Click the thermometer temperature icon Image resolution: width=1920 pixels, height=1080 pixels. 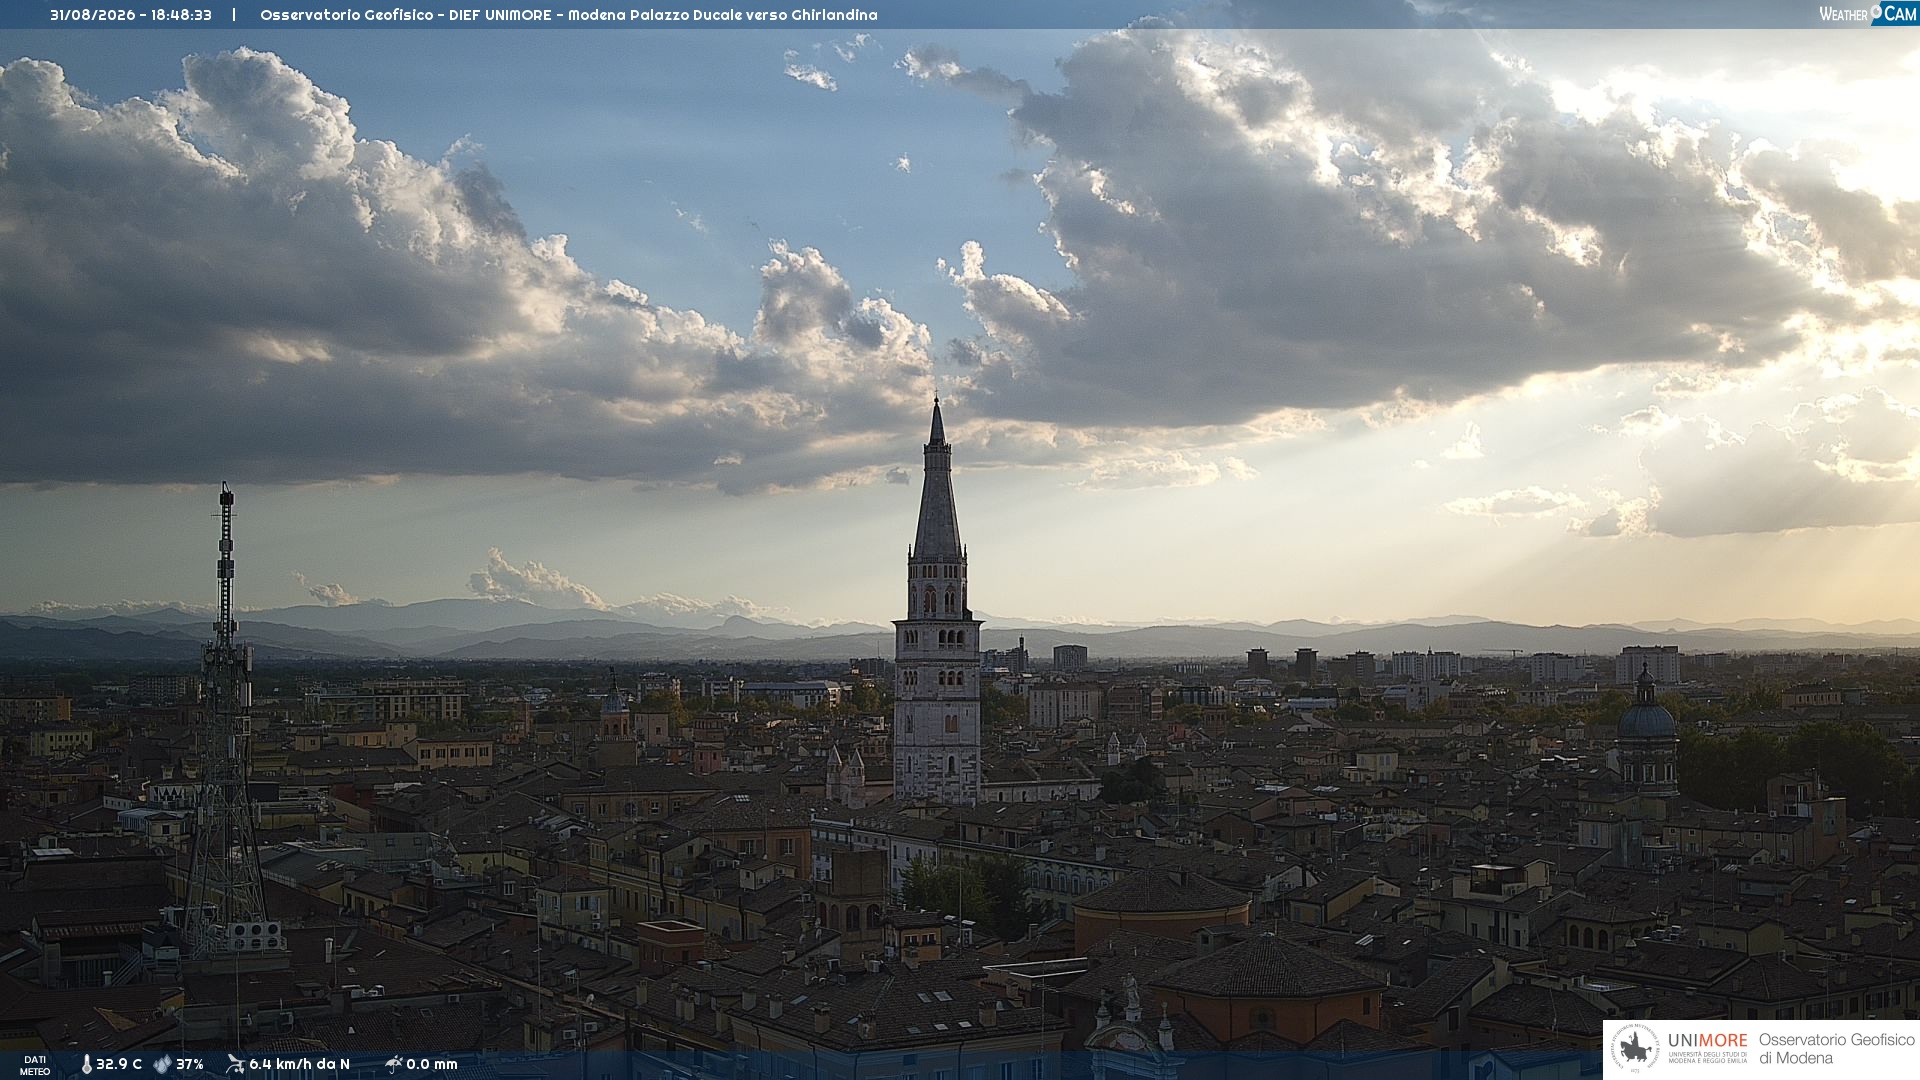(x=86, y=1064)
